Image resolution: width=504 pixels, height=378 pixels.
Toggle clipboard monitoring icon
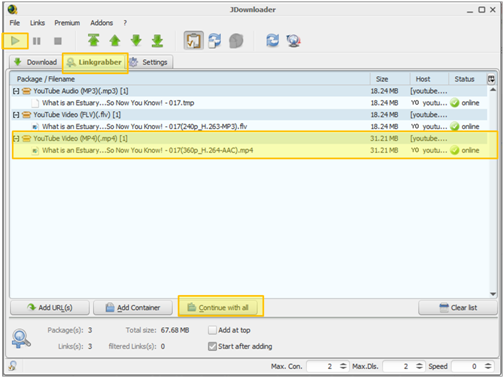coord(194,41)
